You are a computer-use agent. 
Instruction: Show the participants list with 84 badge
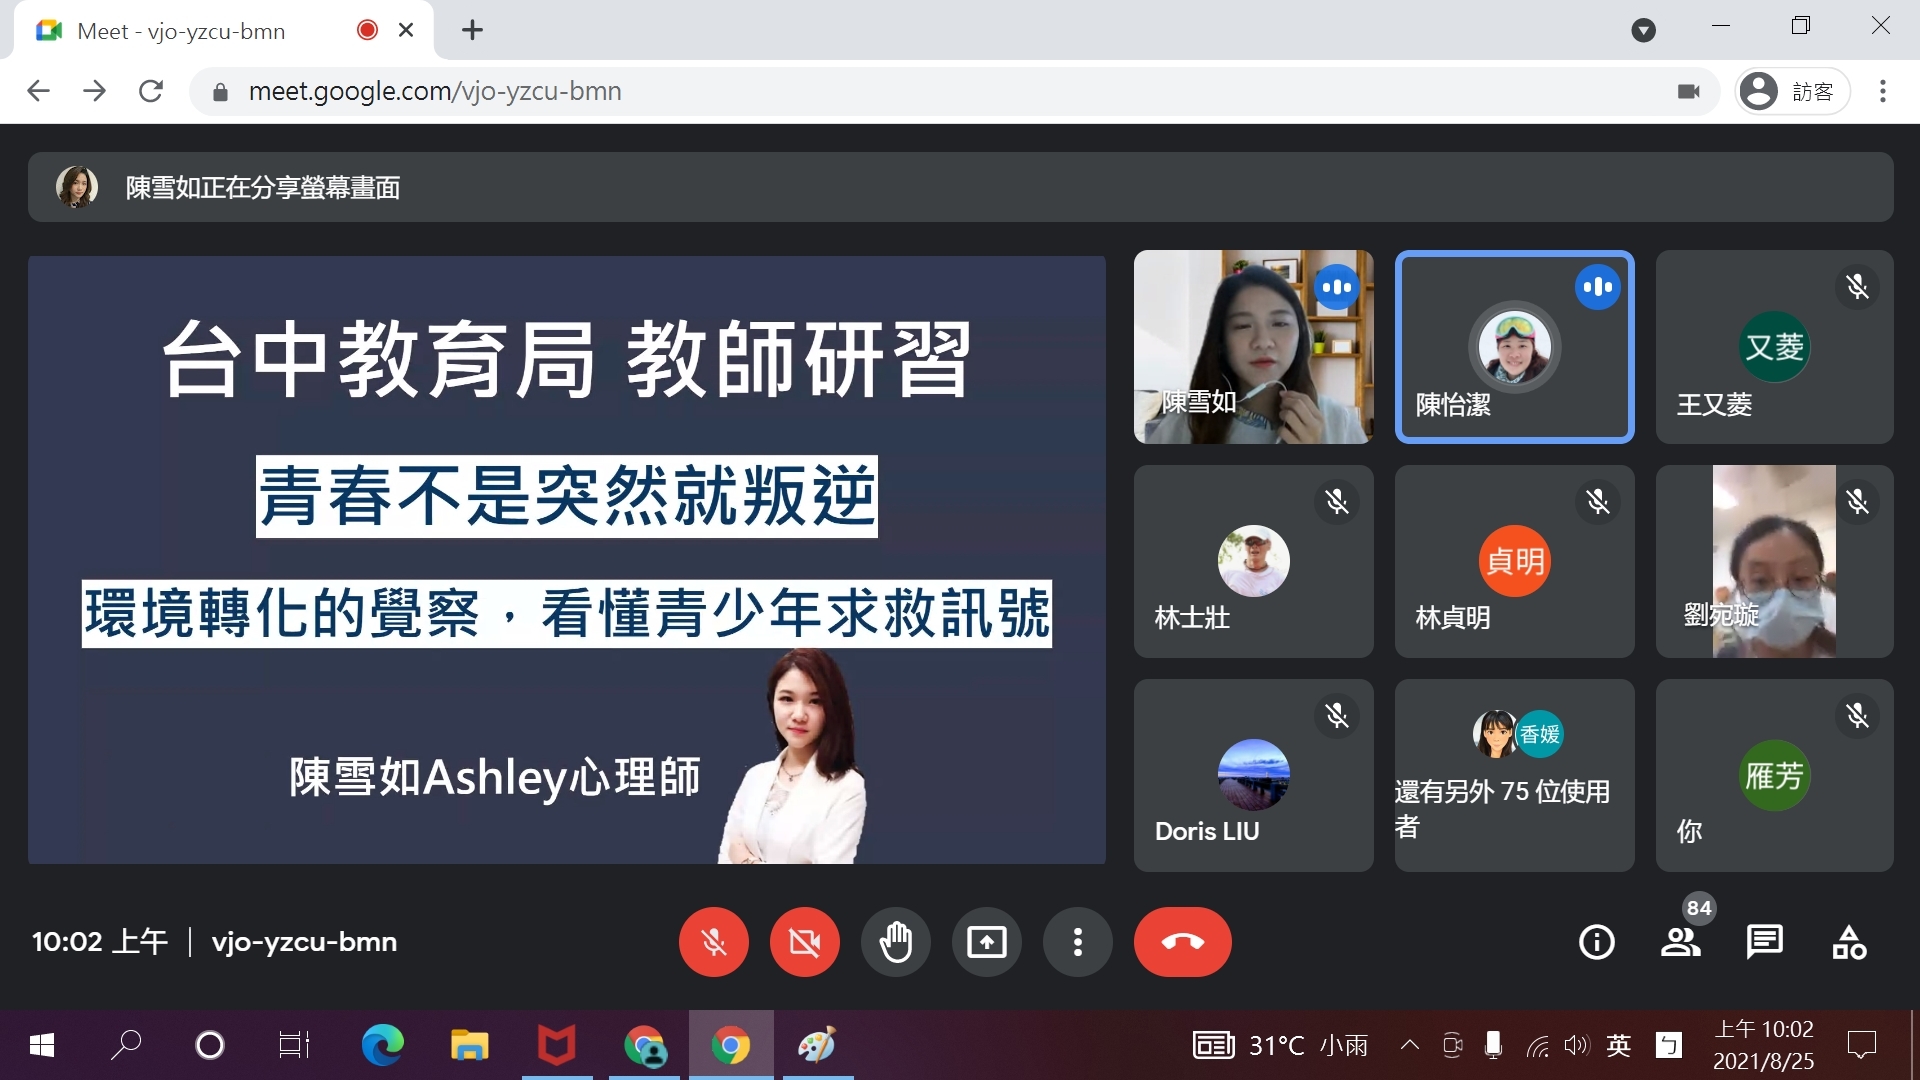point(1680,942)
